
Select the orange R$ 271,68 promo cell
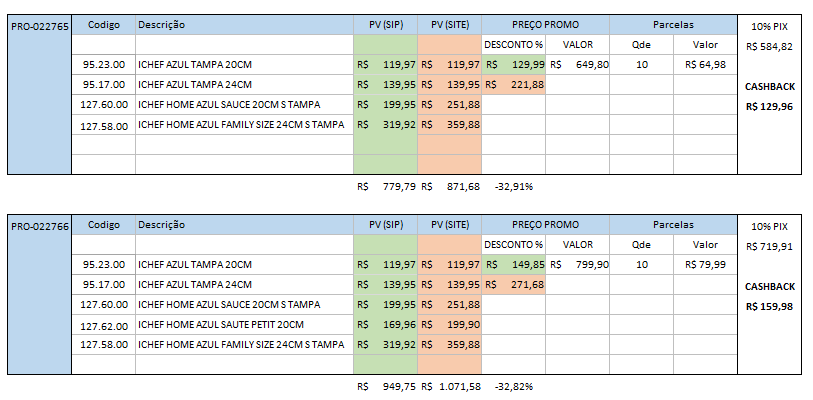pyautogui.click(x=513, y=285)
